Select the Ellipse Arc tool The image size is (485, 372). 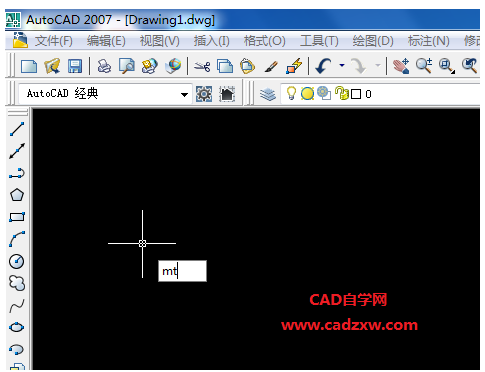pos(16,349)
